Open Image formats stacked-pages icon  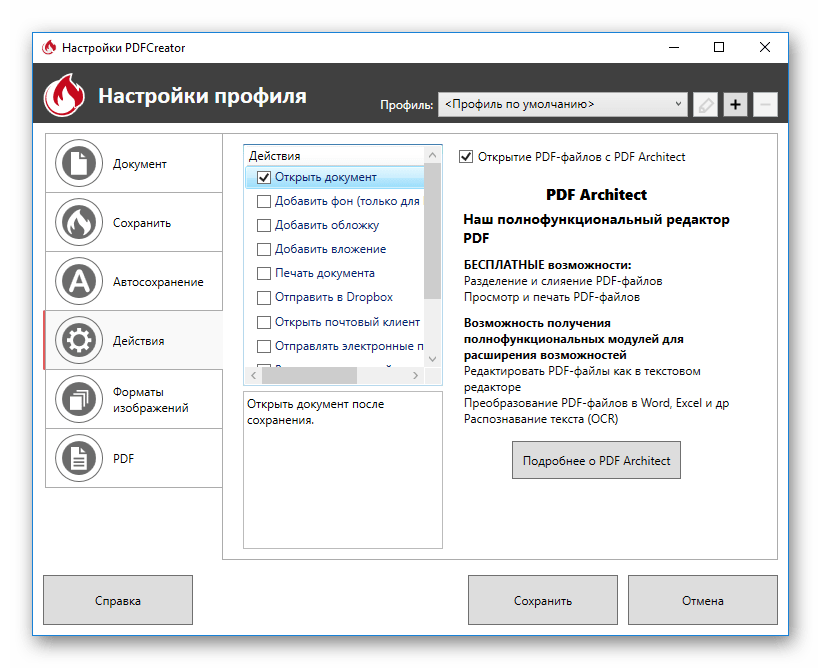[x=77, y=400]
